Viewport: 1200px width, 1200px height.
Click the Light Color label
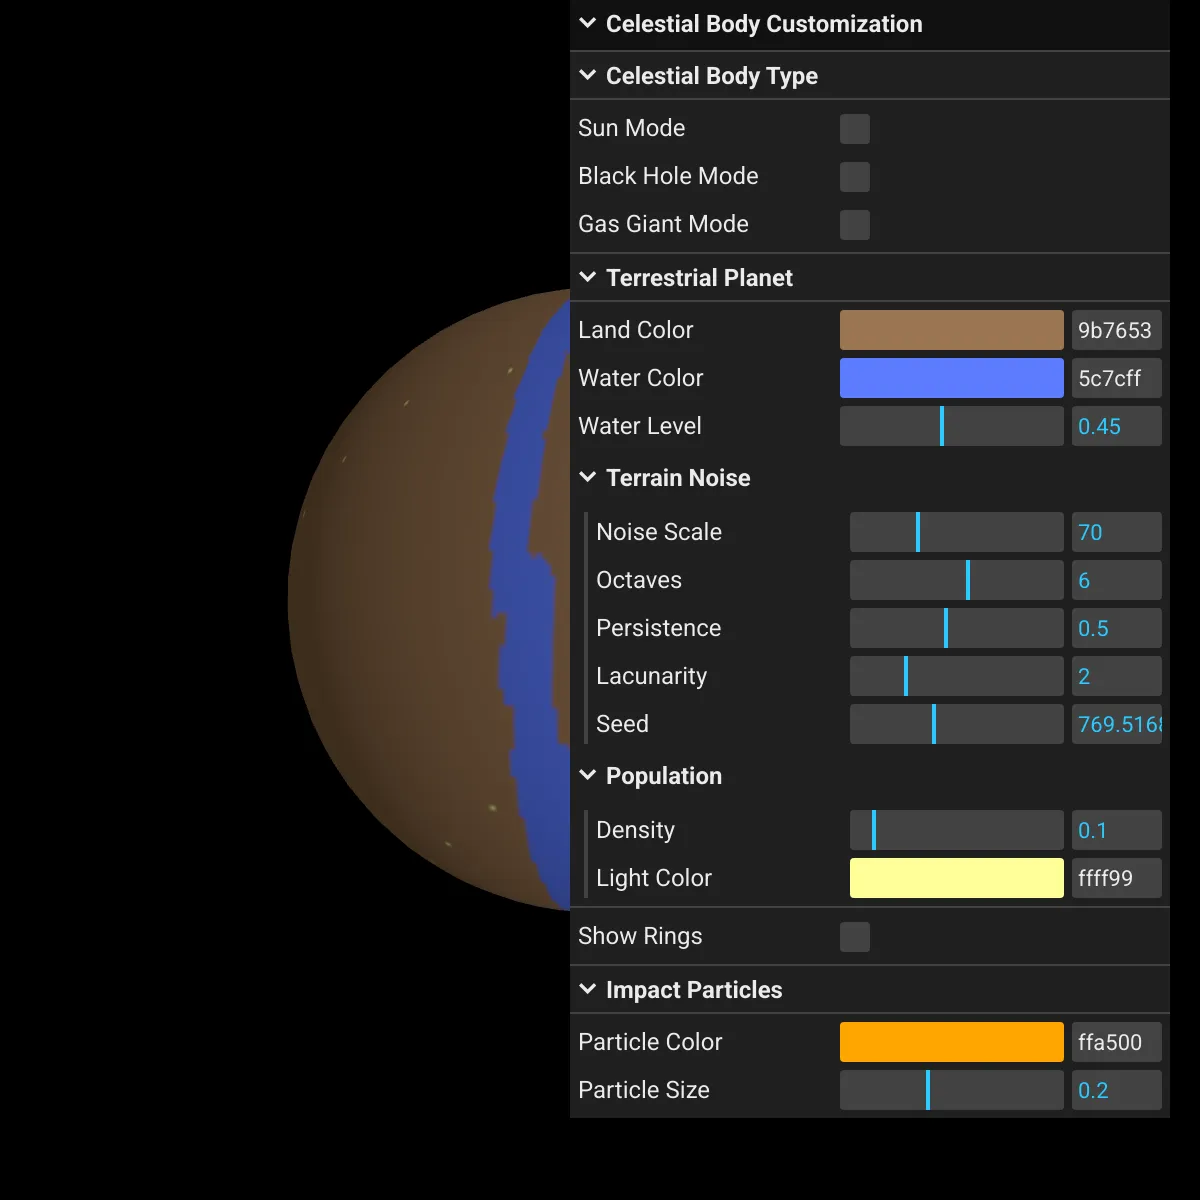[654, 878]
